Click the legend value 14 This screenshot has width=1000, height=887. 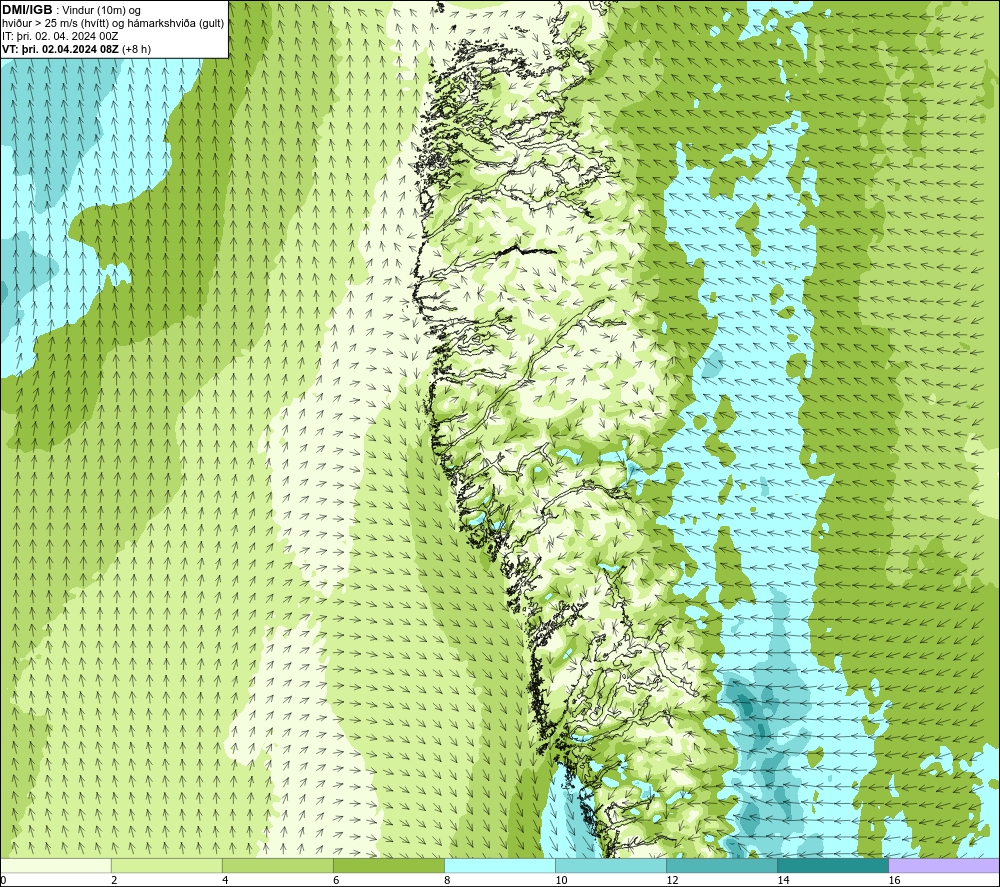[x=783, y=881]
